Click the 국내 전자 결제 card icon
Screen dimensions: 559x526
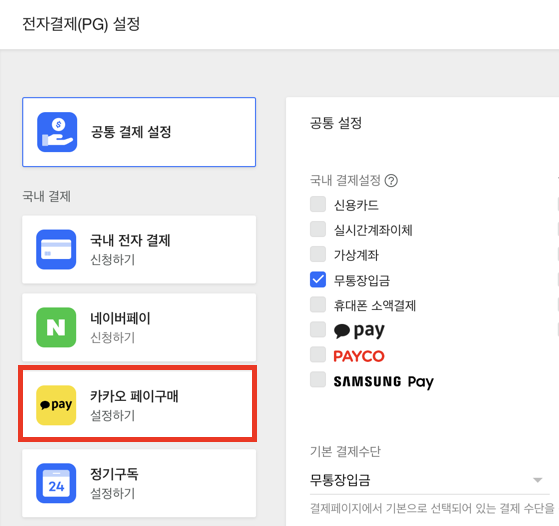coord(56,249)
